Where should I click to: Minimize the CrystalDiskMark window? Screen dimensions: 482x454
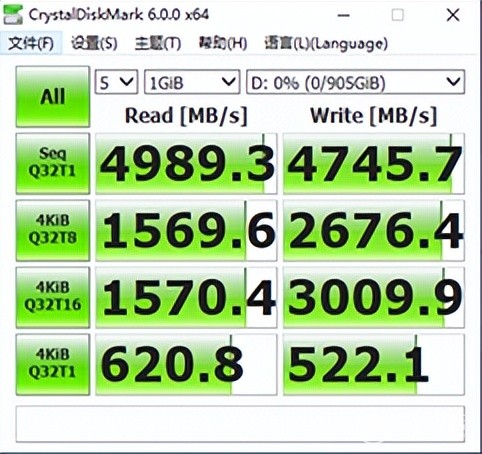[343, 15]
